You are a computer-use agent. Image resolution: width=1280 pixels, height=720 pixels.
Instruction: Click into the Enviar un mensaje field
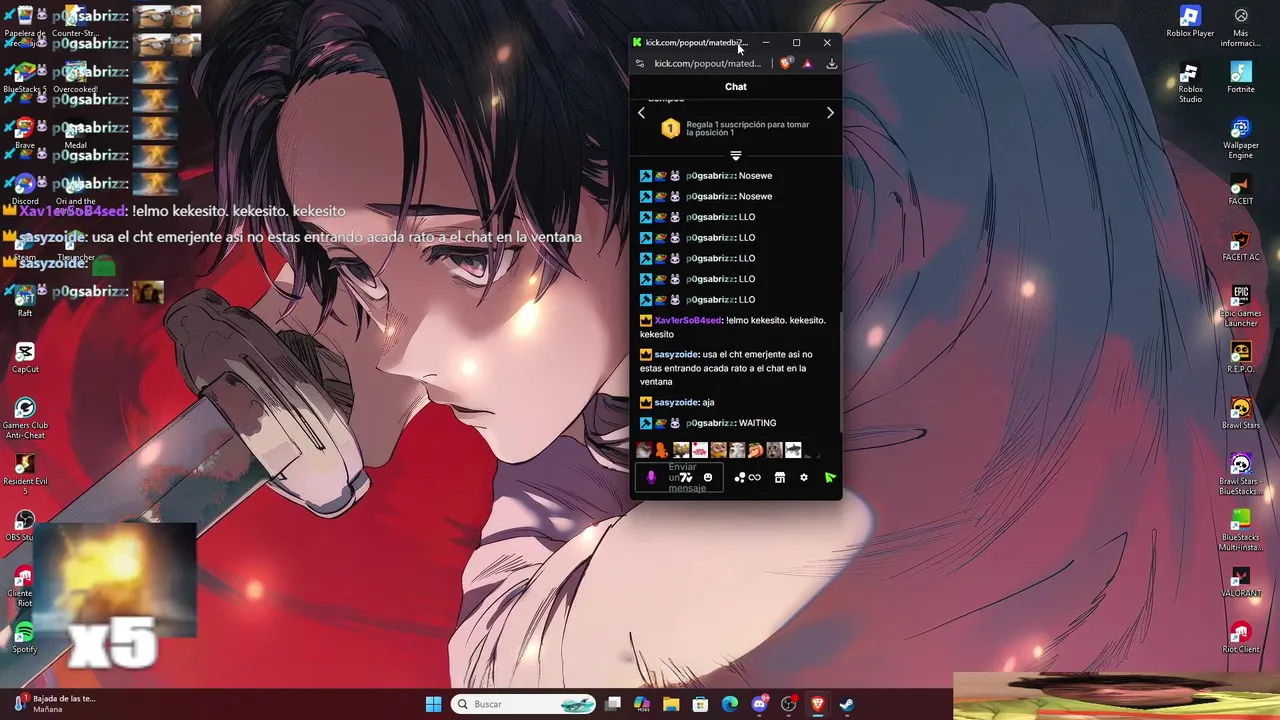coord(678,478)
